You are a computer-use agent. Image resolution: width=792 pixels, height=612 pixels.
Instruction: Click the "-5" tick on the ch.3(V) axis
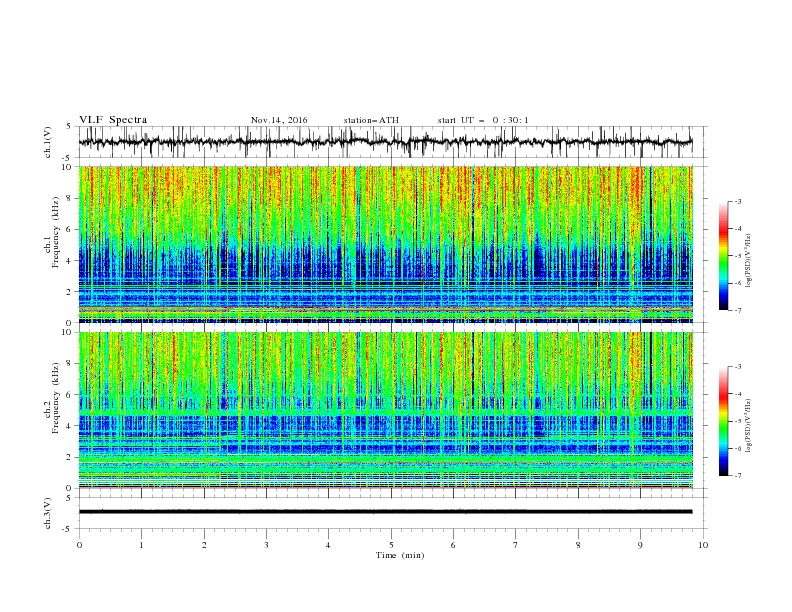pyautogui.click(x=68, y=529)
